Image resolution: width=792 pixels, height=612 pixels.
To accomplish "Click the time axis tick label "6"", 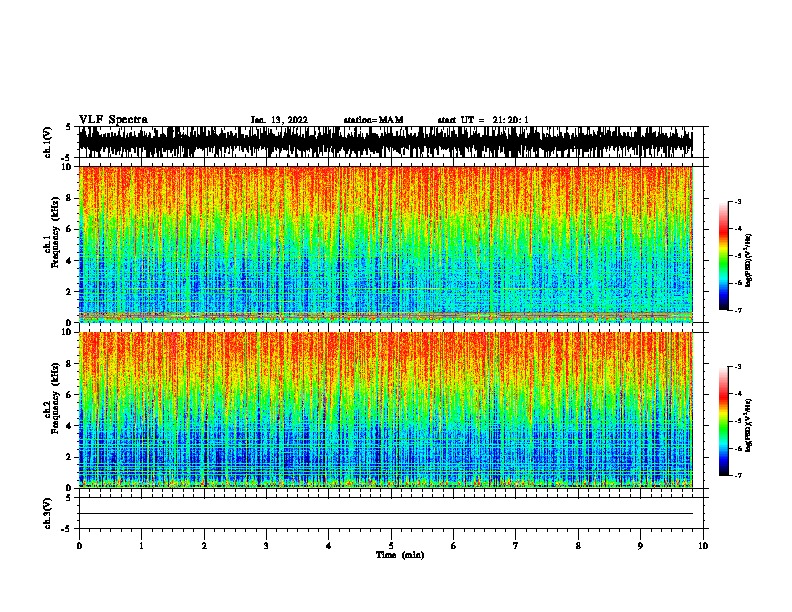I will [454, 546].
